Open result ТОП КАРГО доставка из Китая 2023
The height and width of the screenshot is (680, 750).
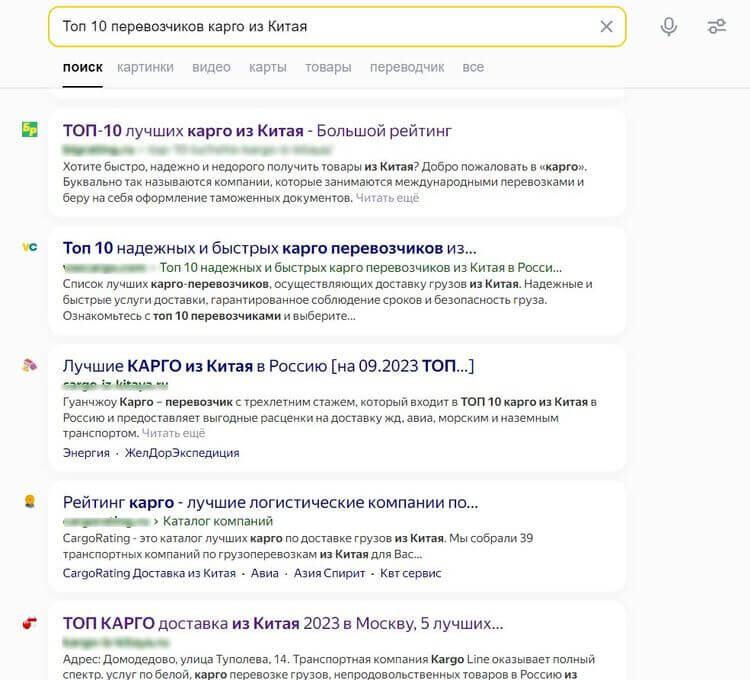tap(283, 624)
